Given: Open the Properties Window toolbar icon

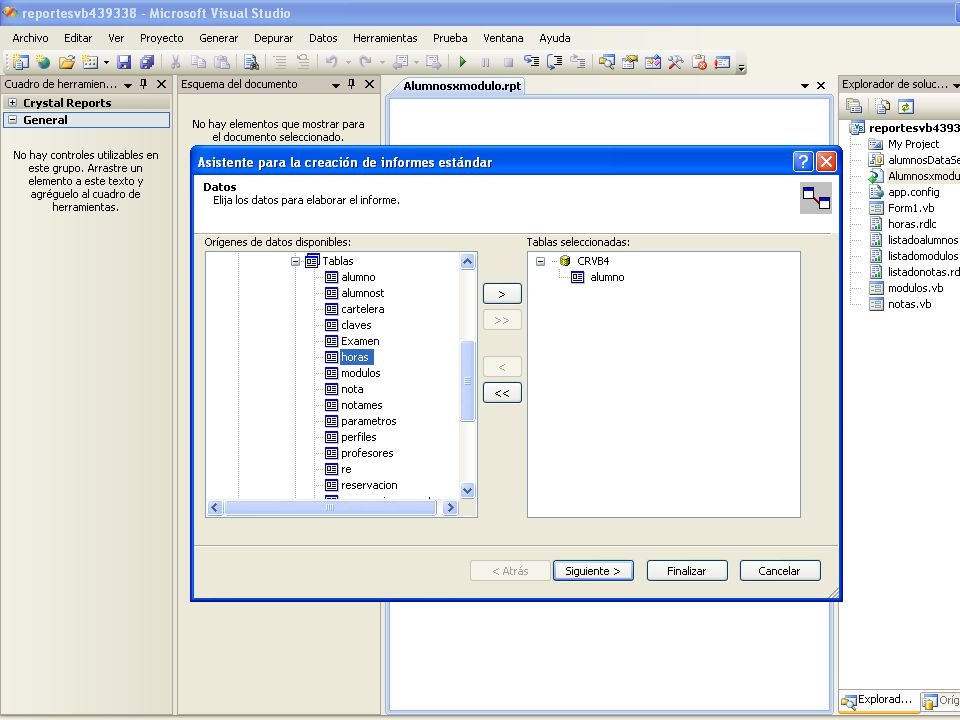Looking at the screenshot, I should (x=629, y=62).
